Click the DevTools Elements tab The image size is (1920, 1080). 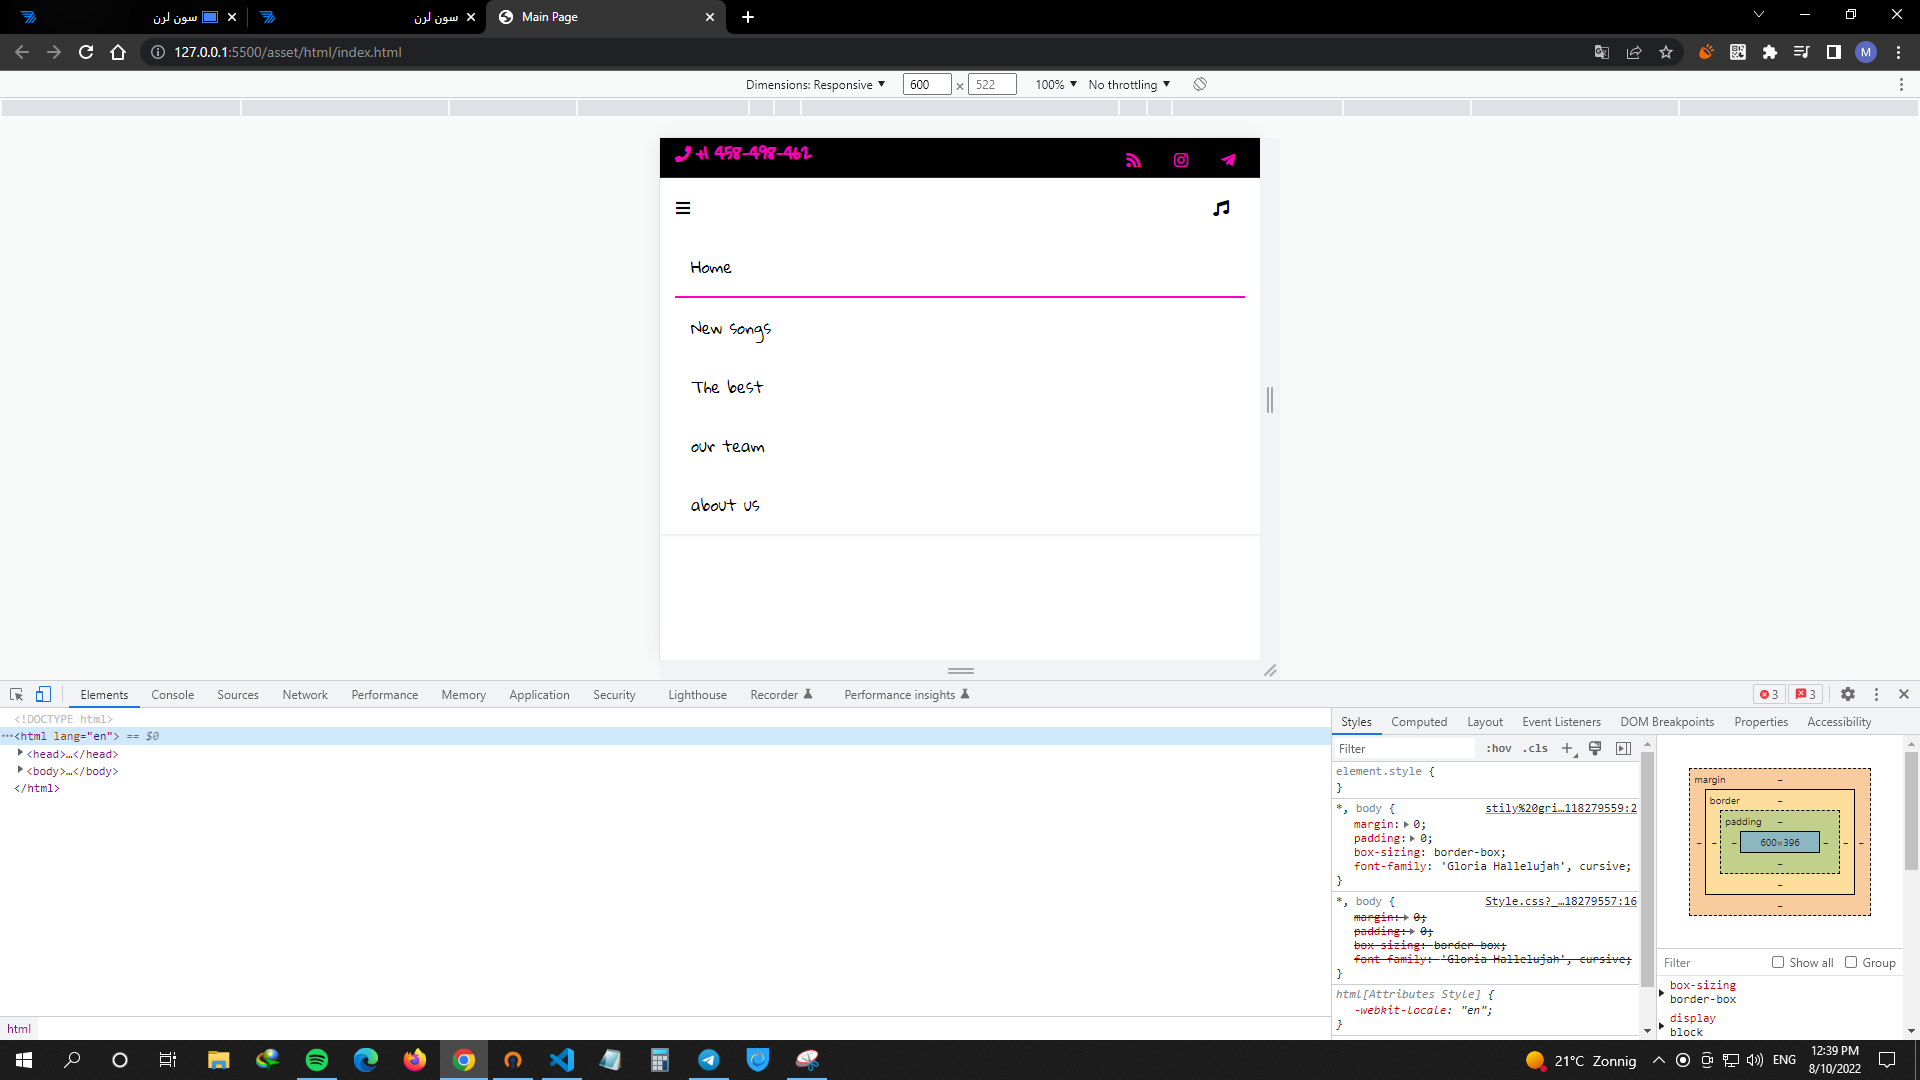[103, 694]
